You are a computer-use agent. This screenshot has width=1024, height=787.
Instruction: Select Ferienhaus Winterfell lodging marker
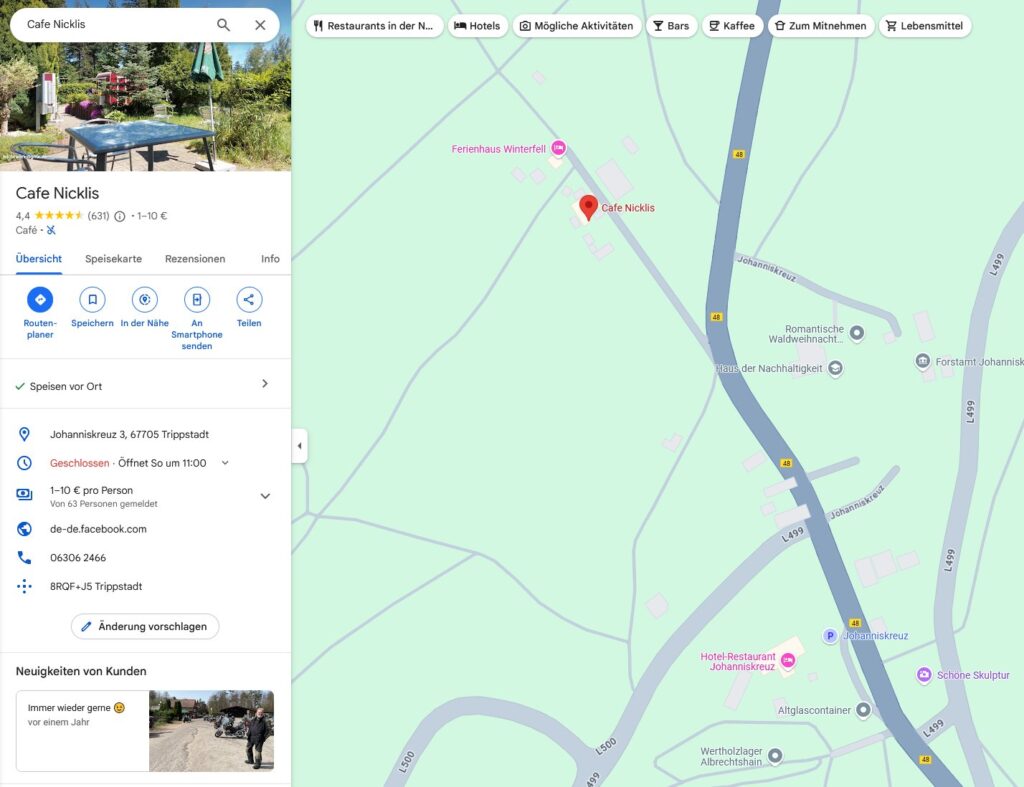tap(558, 148)
